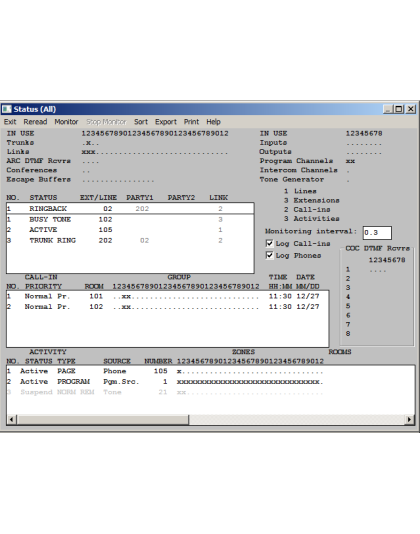Toggle the Log Call-ins checkbox
The image size is (420, 534).
click(269, 243)
